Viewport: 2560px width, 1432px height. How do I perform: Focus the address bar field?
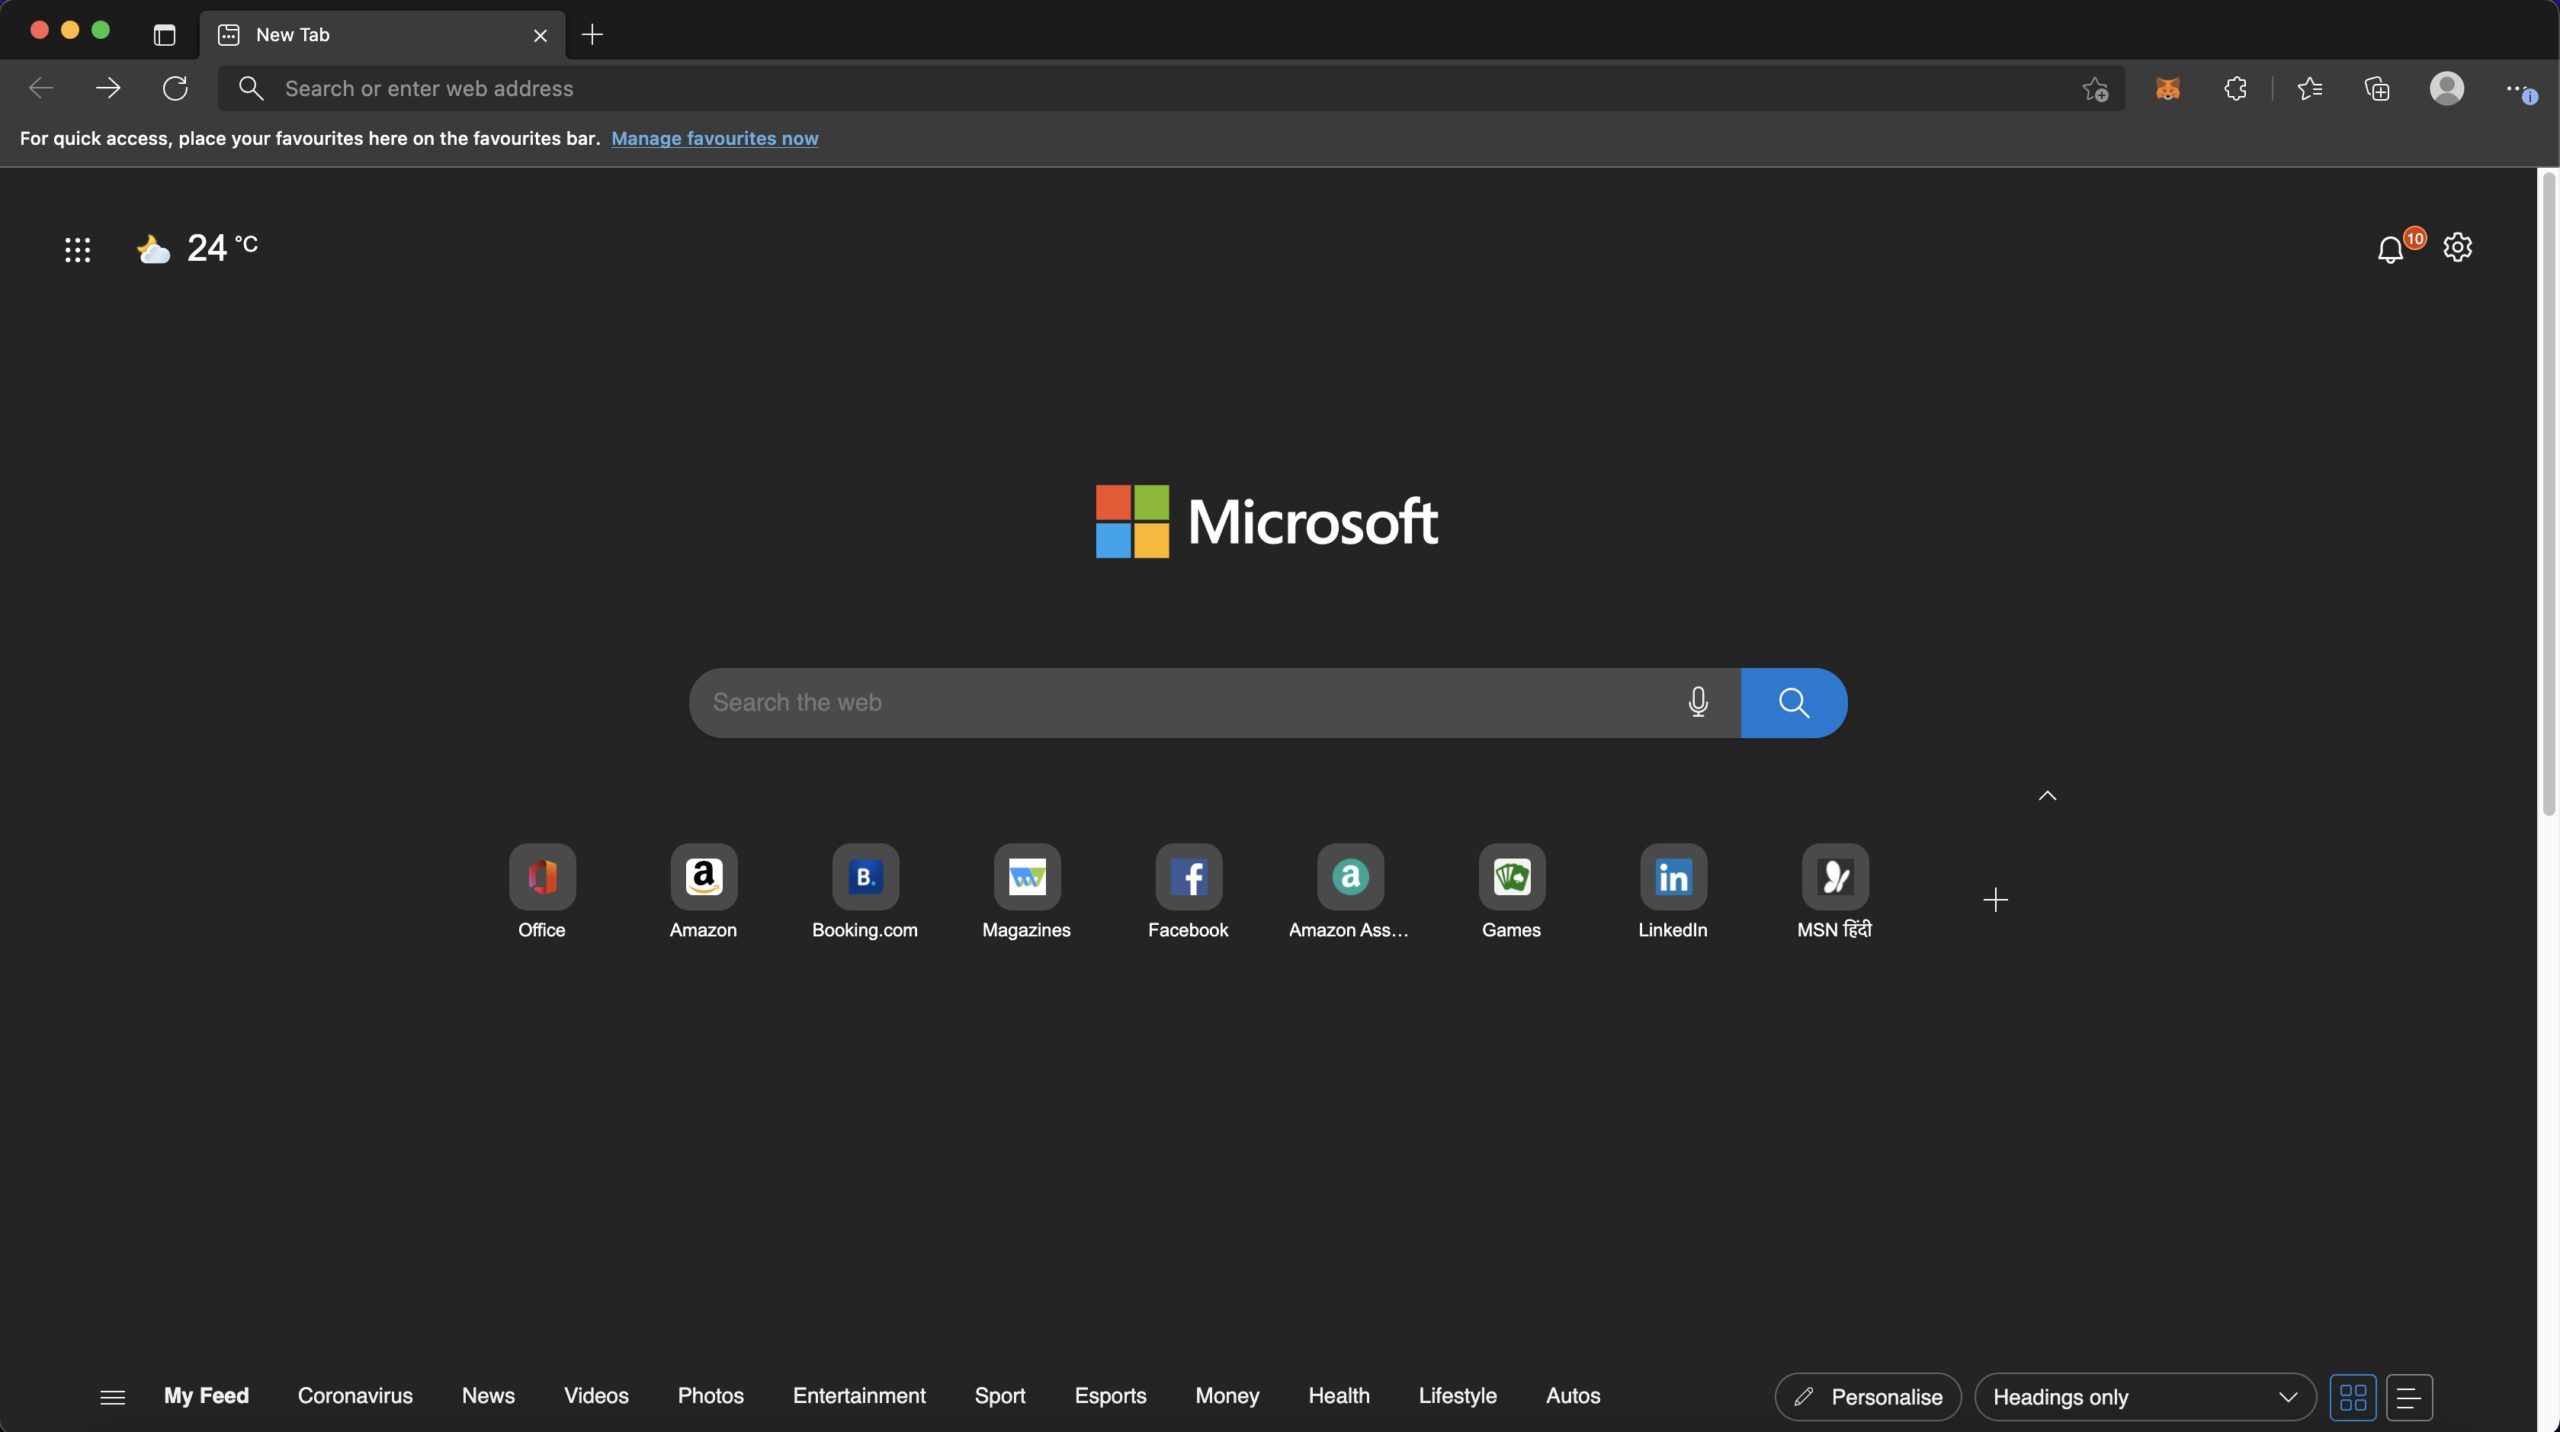[x=1171, y=88]
